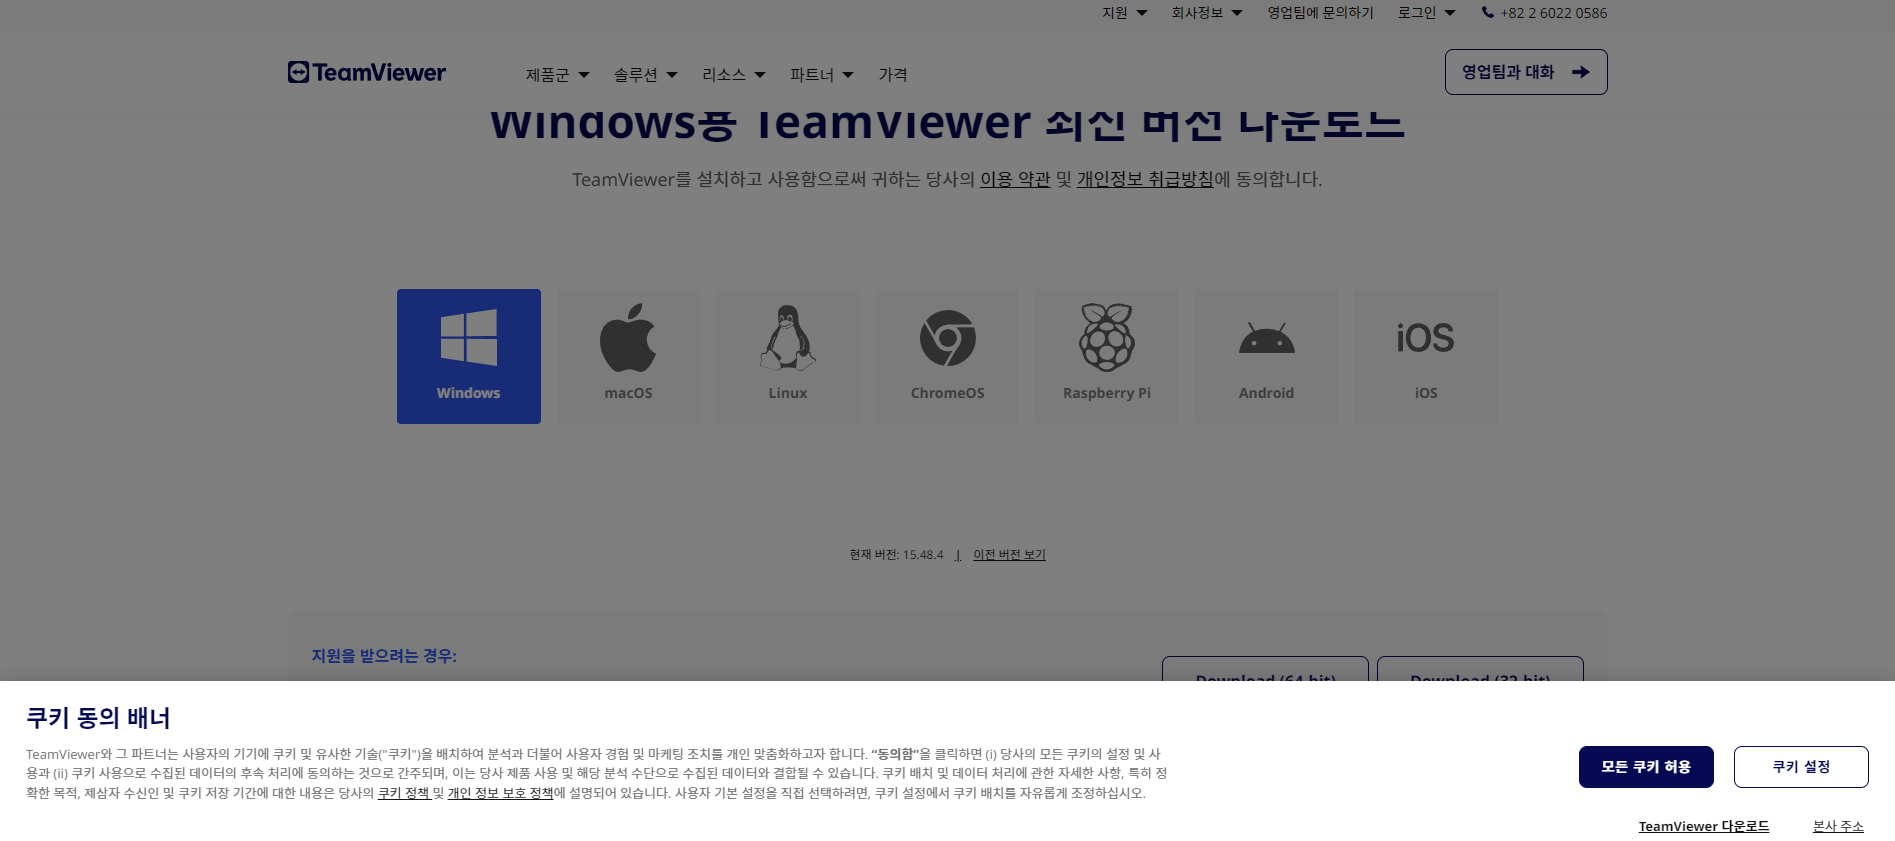Screen dimensions: 1895x841
Task: Open the 개인 정보 보호 정책 link
Action: pyautogui.click(x=500, y=793)
